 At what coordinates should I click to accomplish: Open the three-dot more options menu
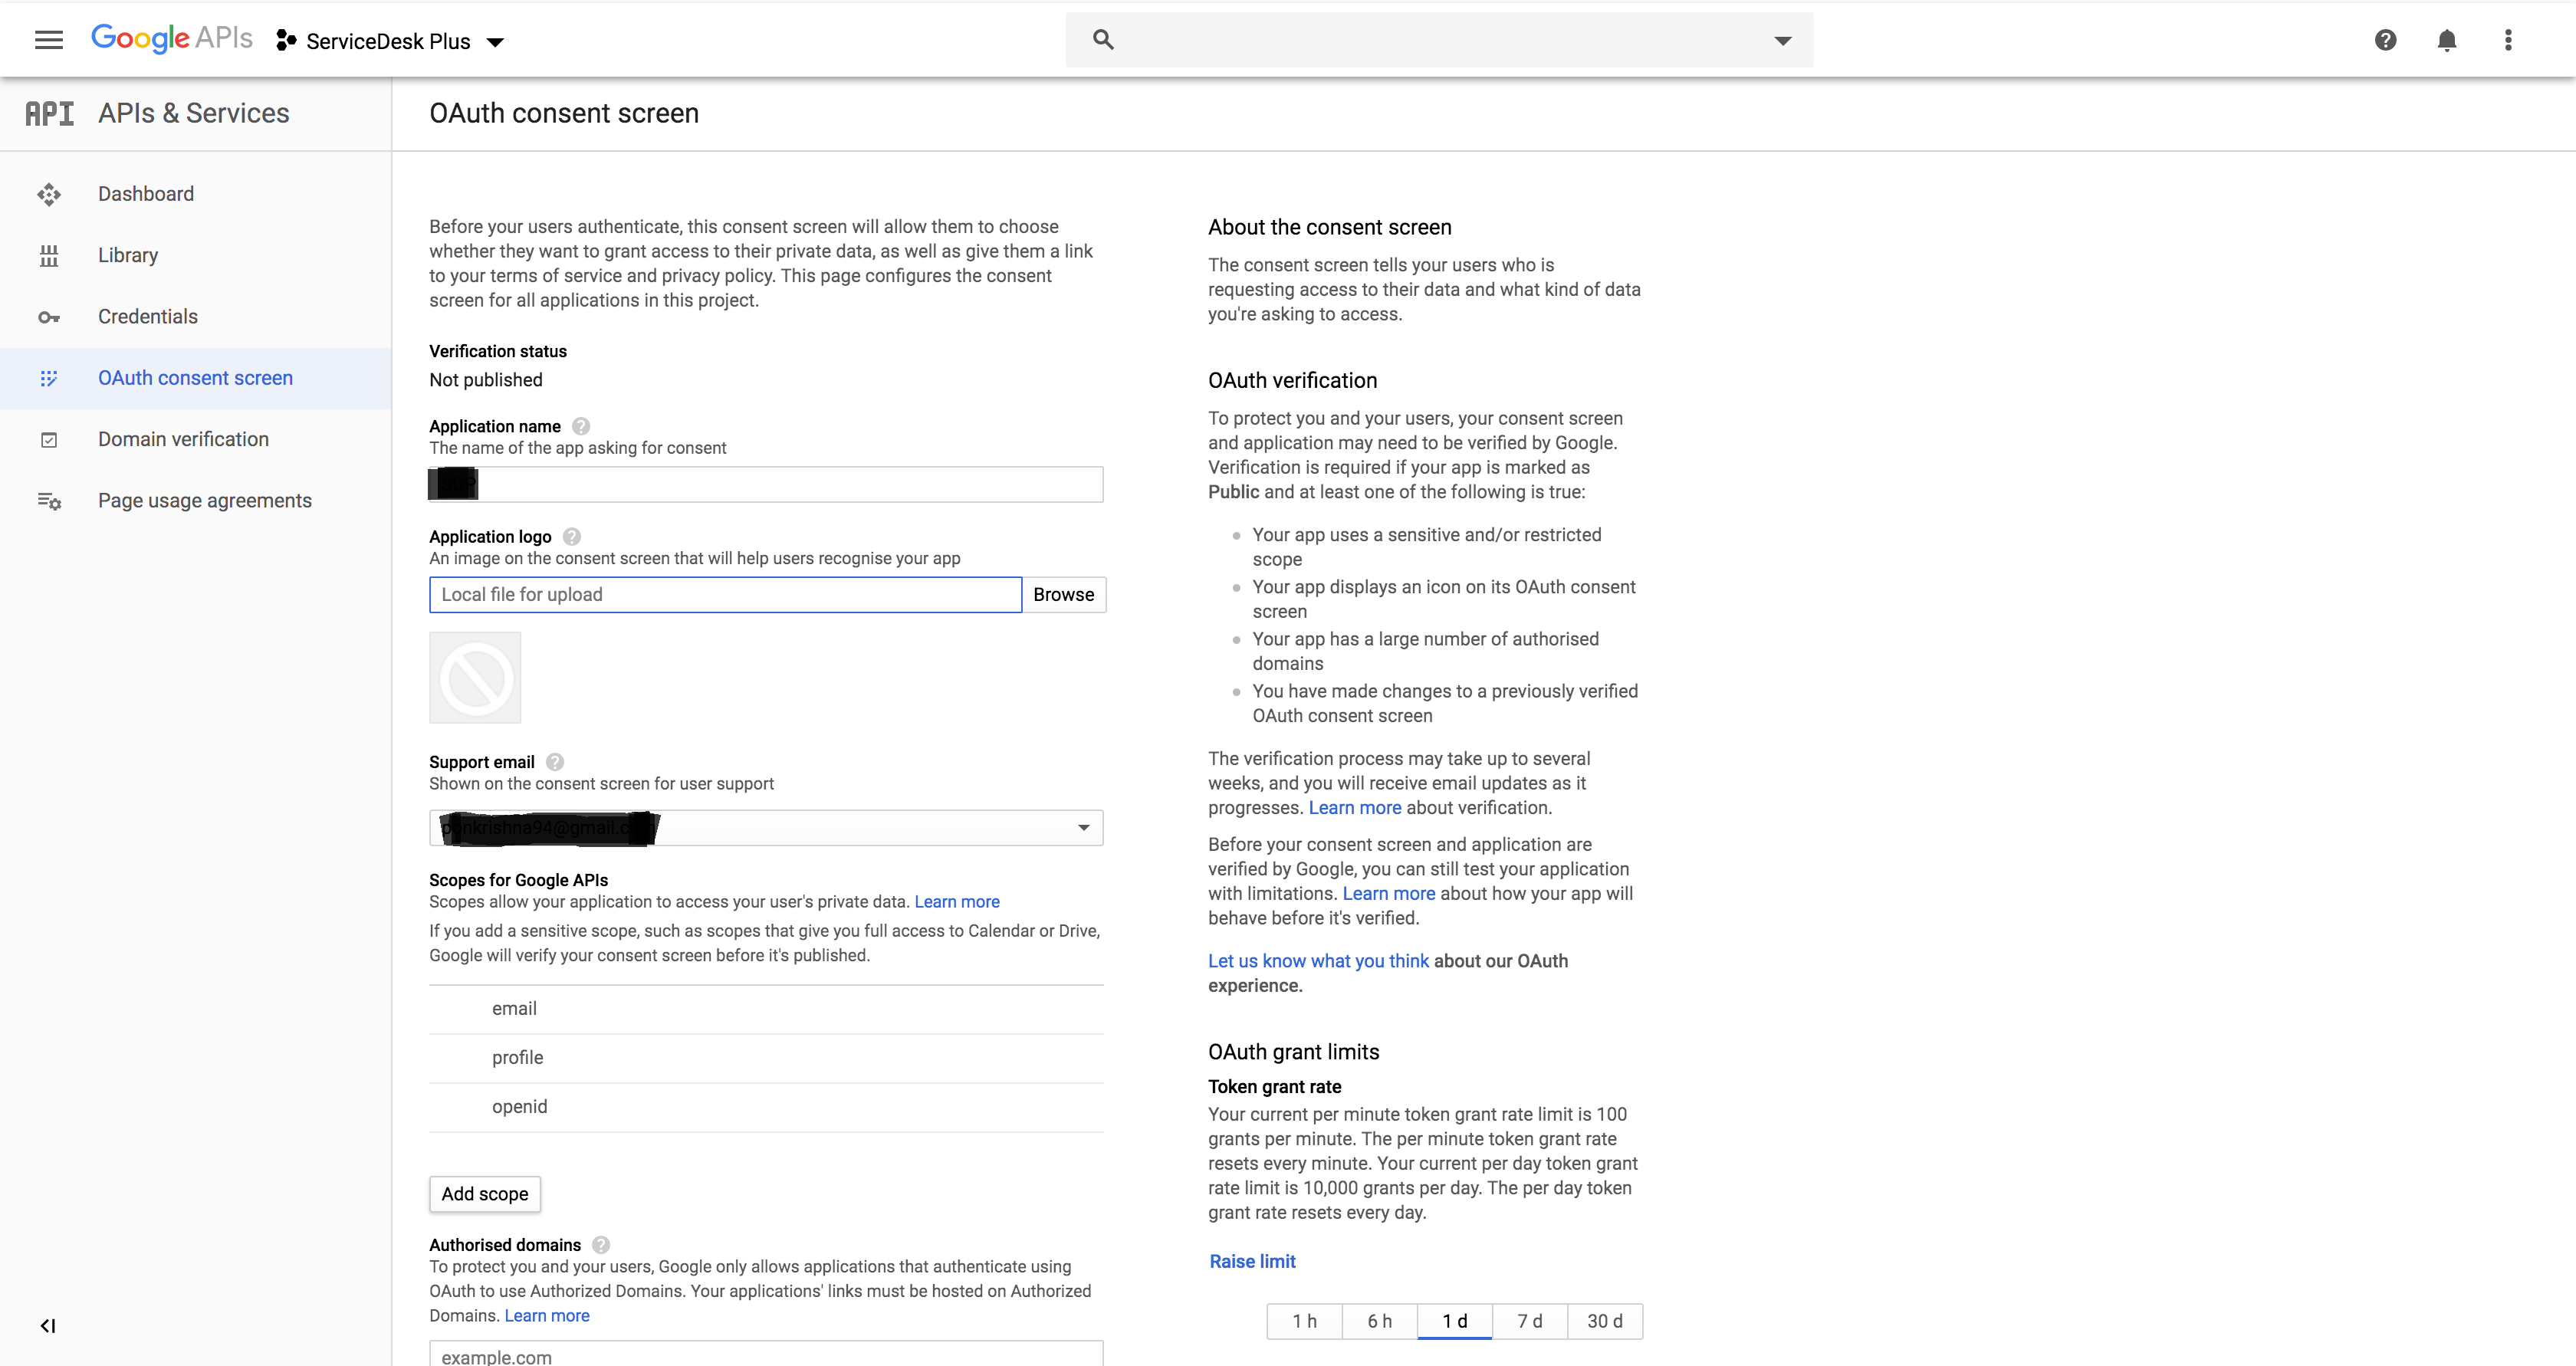(x=2507, y=40)
